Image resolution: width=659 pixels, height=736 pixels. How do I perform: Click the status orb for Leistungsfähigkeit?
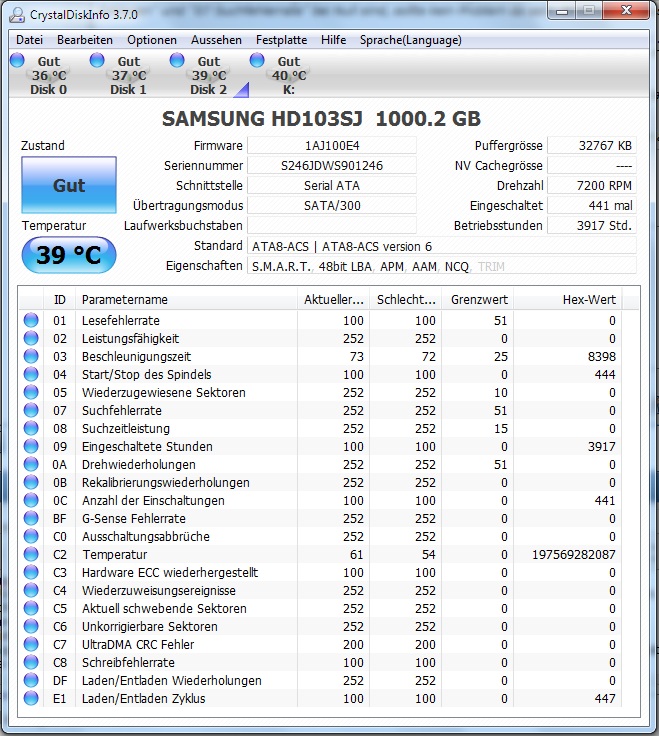(31, 338)
